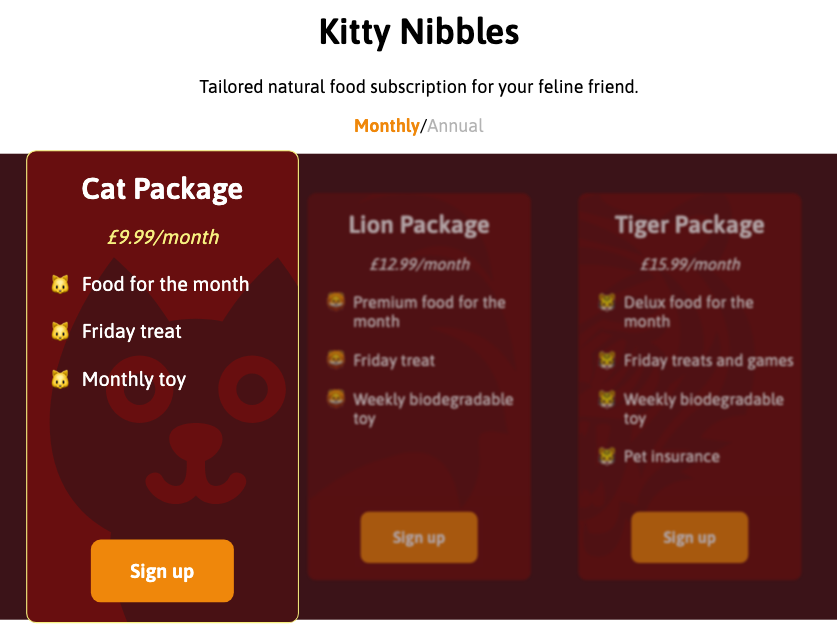837x644 pixels.
Task: Click cat emoji next to Monthly toy
Action: [60, 380]
